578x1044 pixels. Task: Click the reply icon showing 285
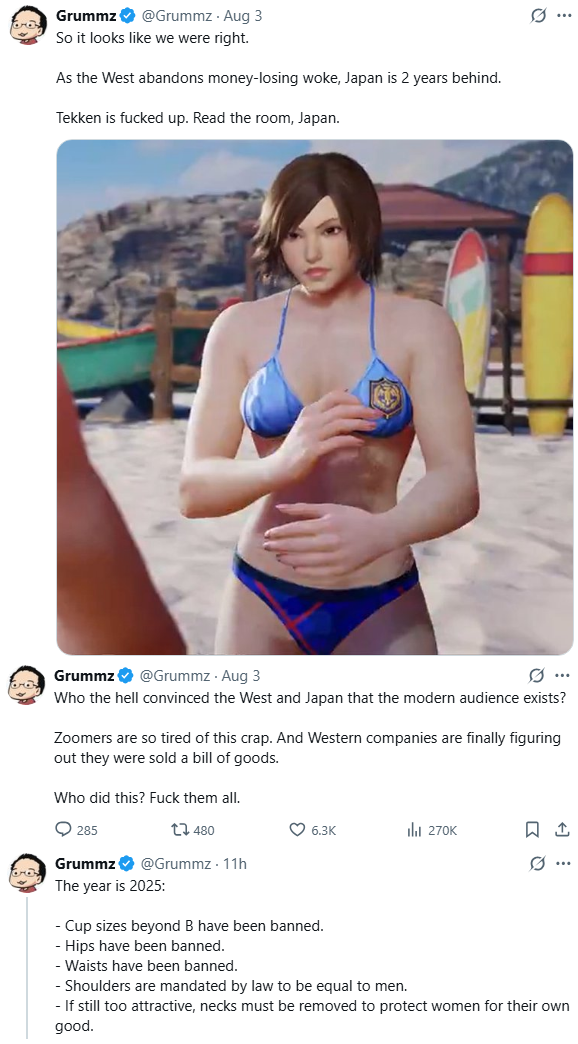(x=63, y=830)
